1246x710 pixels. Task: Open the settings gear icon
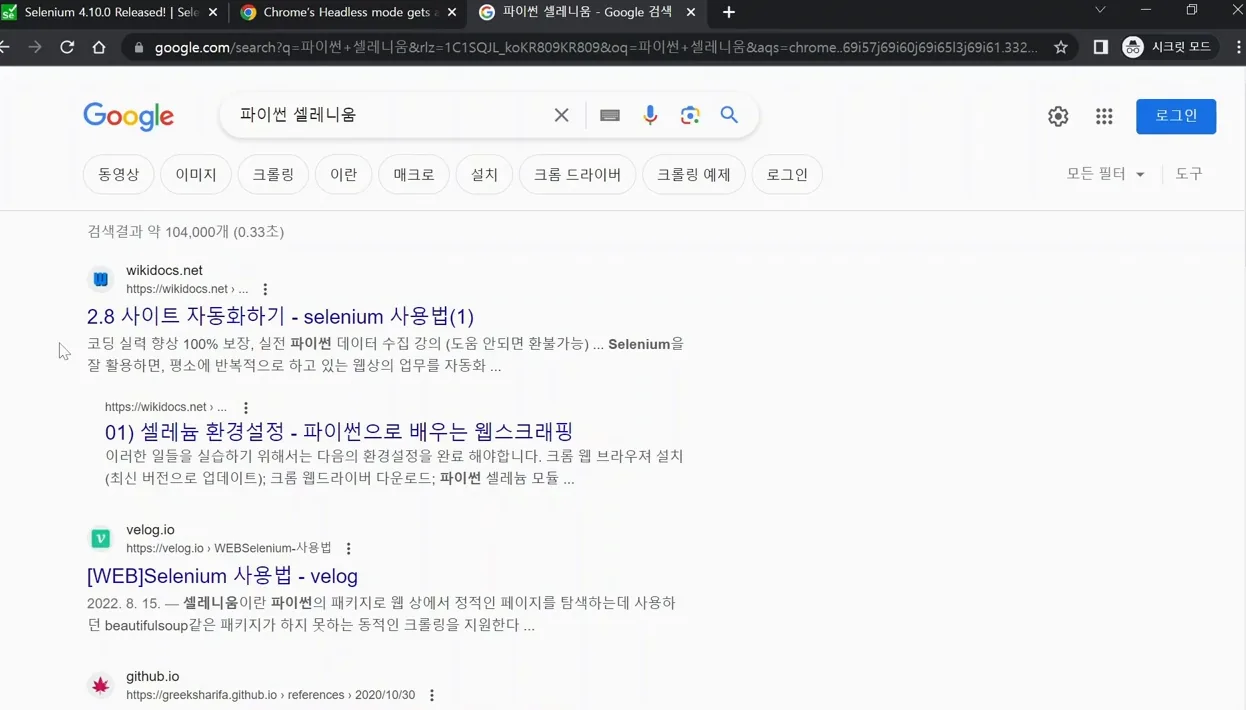[x=1058, y=116]
